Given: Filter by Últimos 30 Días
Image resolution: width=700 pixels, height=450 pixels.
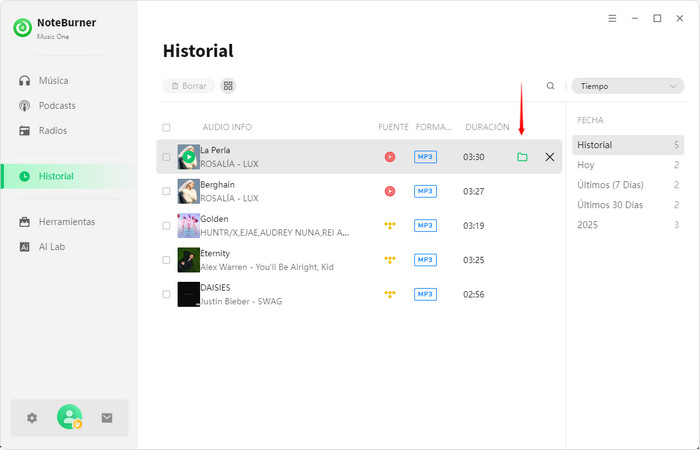Looking at the screenshot, I should (x=628, y=205).
